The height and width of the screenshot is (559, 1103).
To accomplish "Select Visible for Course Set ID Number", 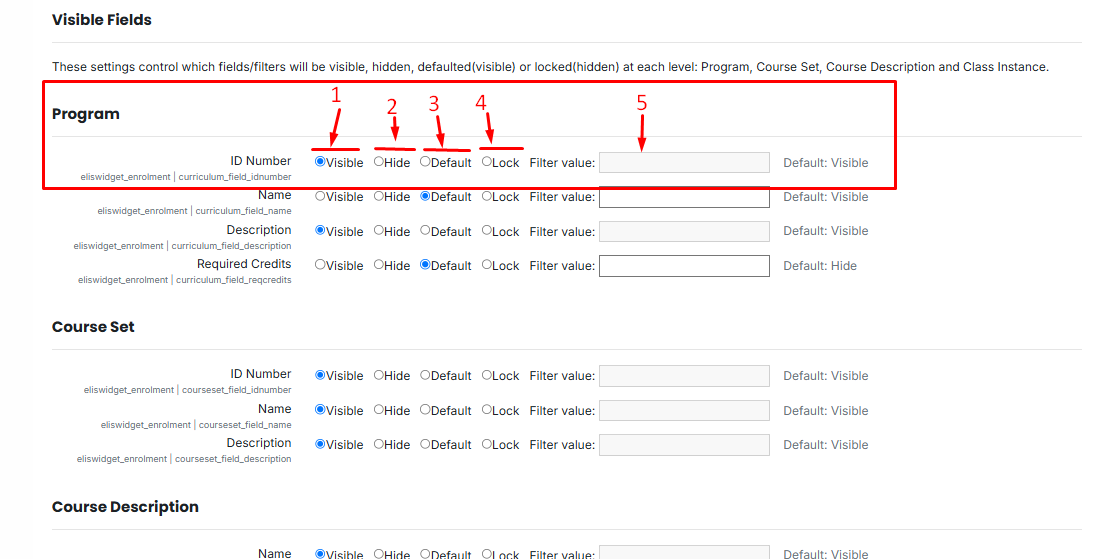I will [320, 375].
